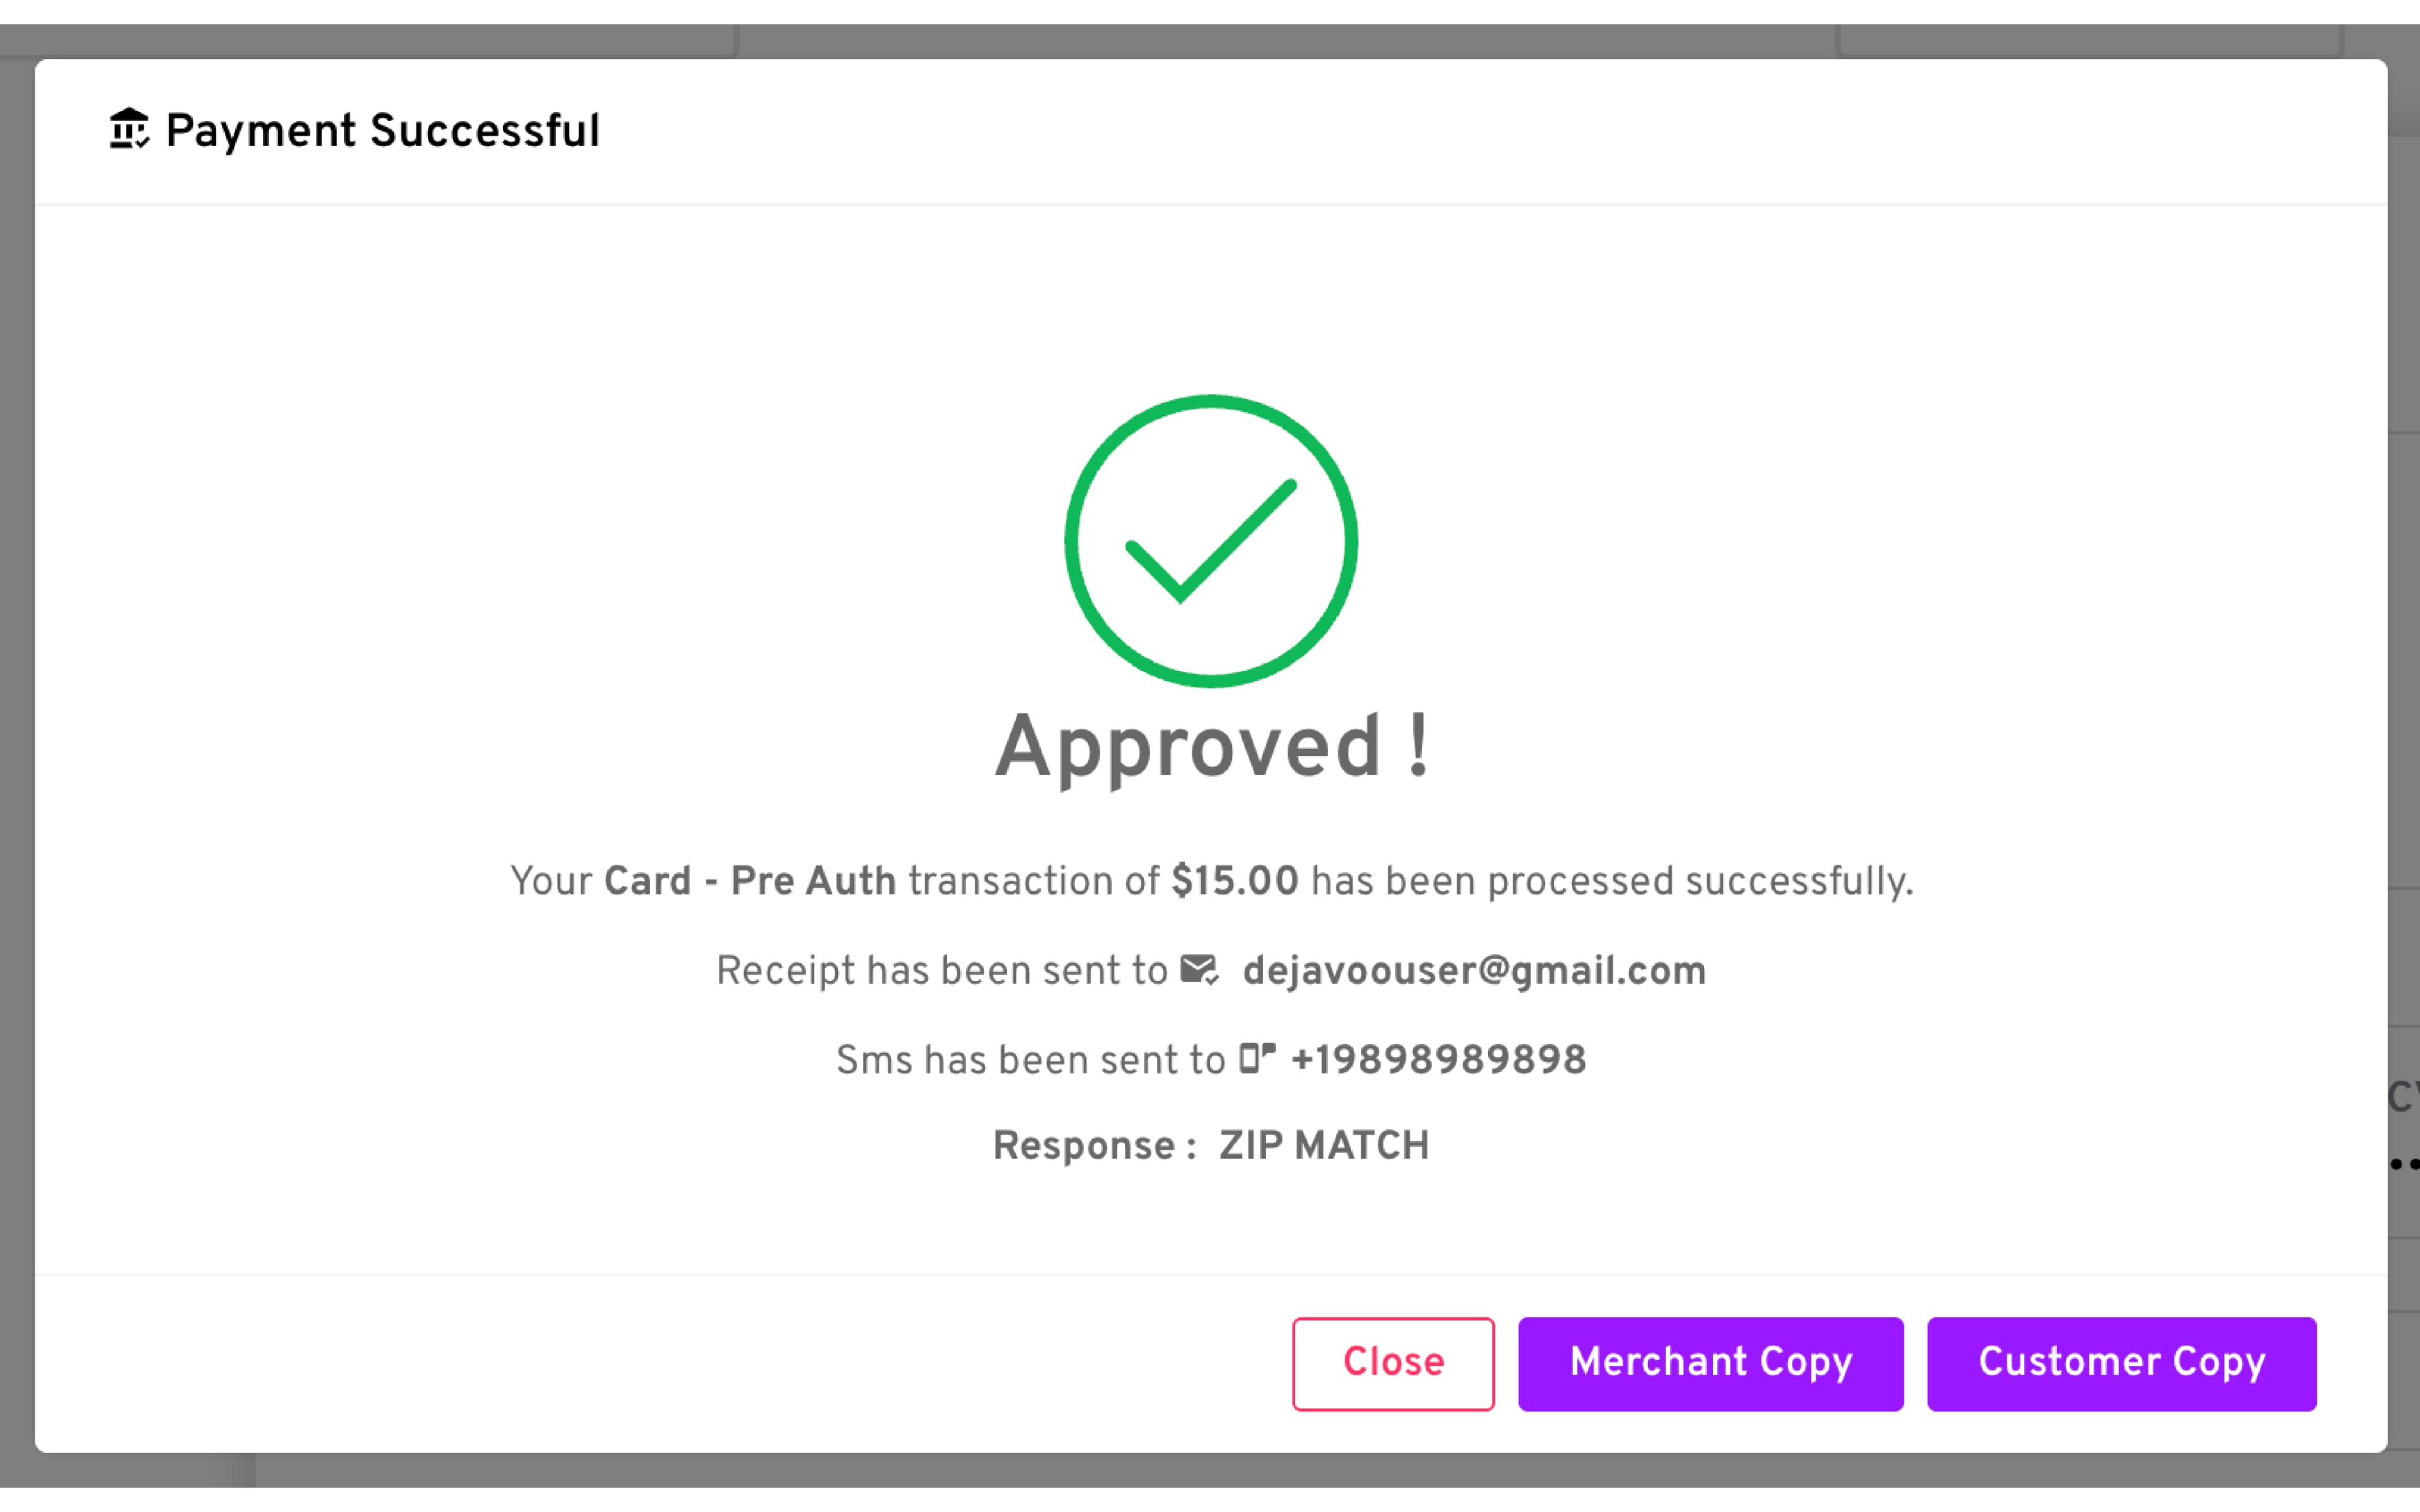
Task: Click "has been processed successfully" text
Action: (1611, 881)
